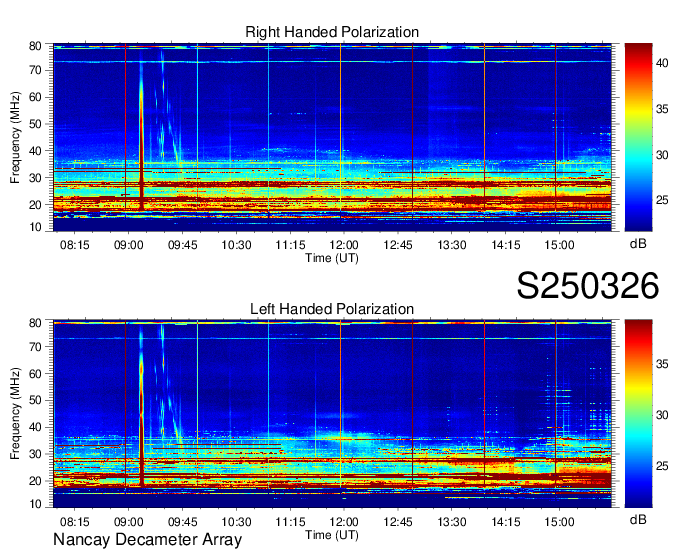Click the "Right Handed Polarization" plot title
The width and height of the screenshot is (680, 552).
tap(332, 32)
